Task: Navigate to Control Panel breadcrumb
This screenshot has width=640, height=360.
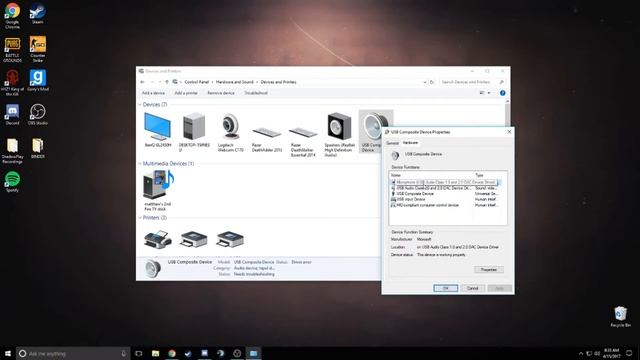Action: (x=196, y=82)
